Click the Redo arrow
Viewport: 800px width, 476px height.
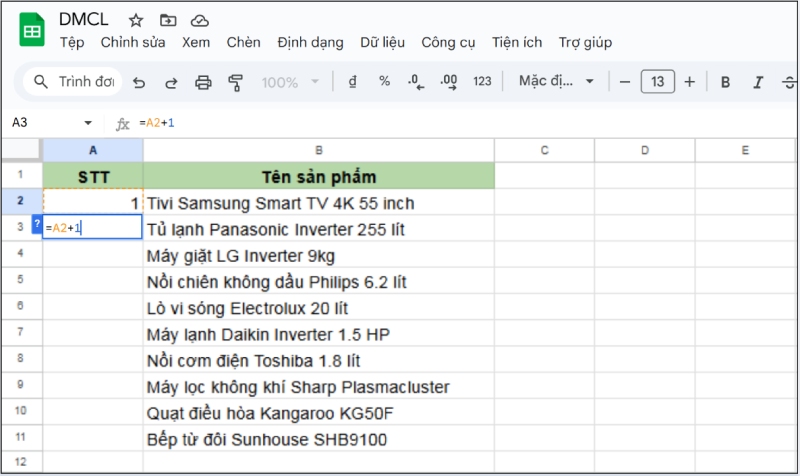[x=171, y=82]
